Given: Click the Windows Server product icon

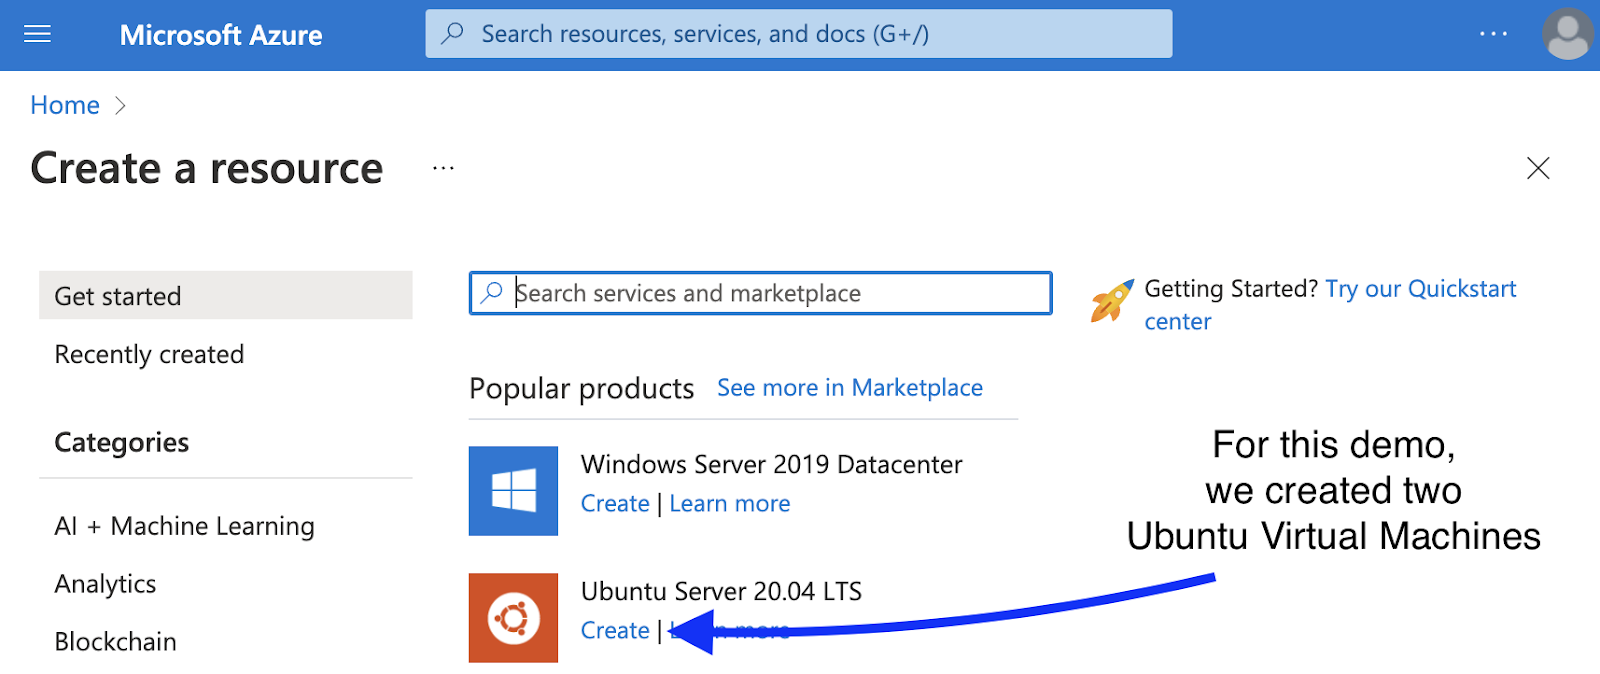Looking at the screenshot, I should point(513,491).
